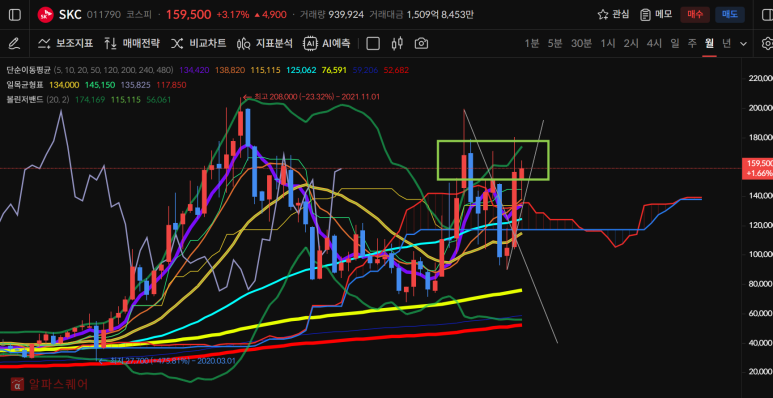Image resolution: width=773 pixels, height=398 pixels.
Task: Open AI예측 prediction tool
Action: pos(326,43)
